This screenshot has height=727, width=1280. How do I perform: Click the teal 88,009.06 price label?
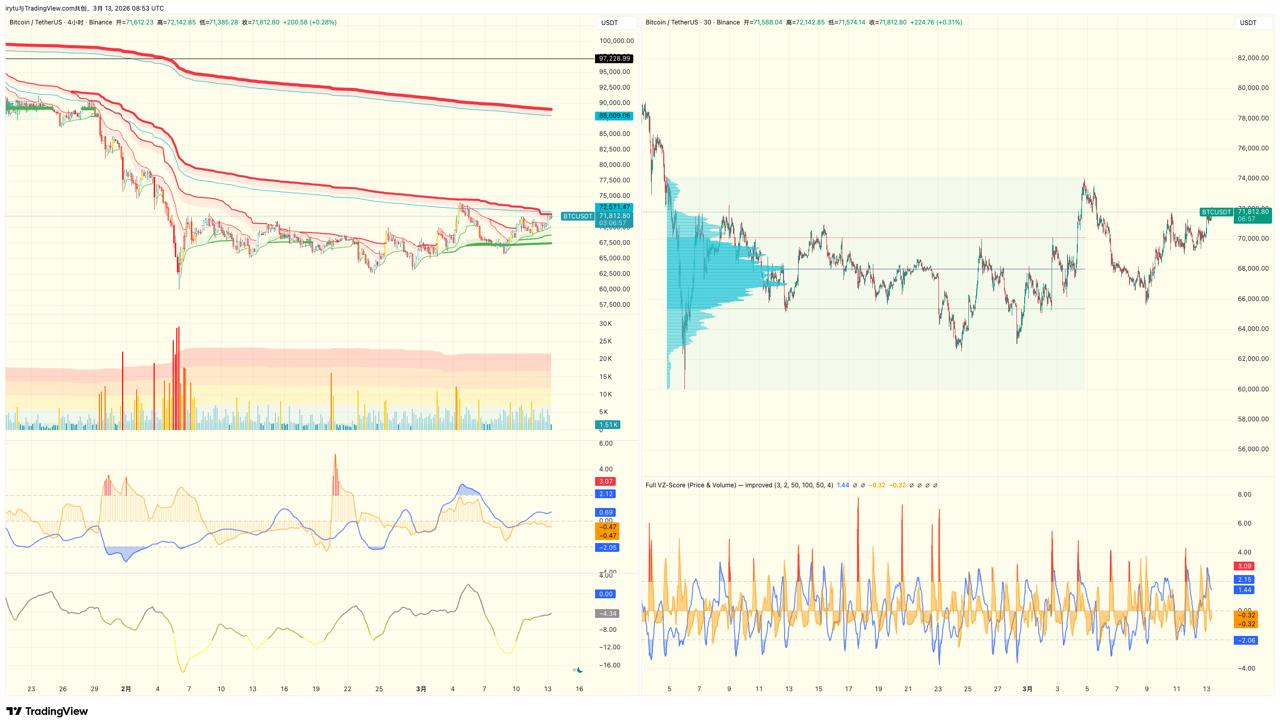point(614,116)
